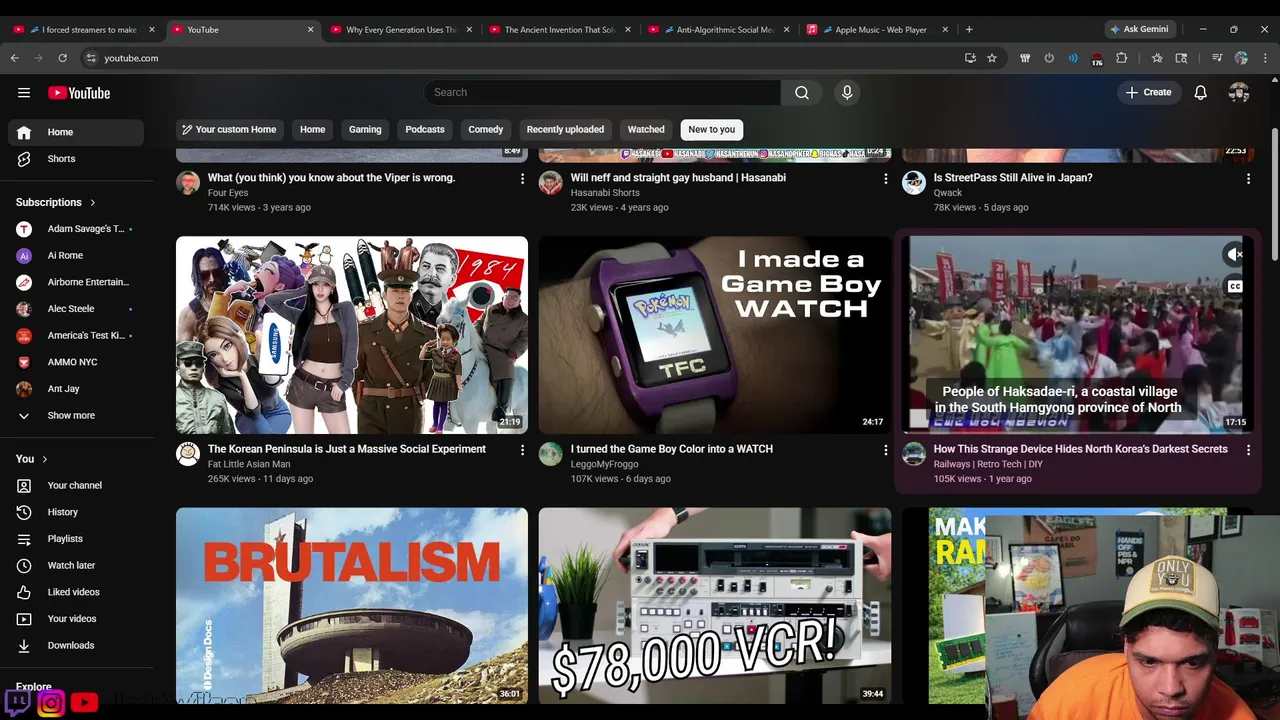The width and height of the screenshot is (1280, 720).
Task: Click Ask Gemini in the title bar
Action: click(x=1139, y=29)
